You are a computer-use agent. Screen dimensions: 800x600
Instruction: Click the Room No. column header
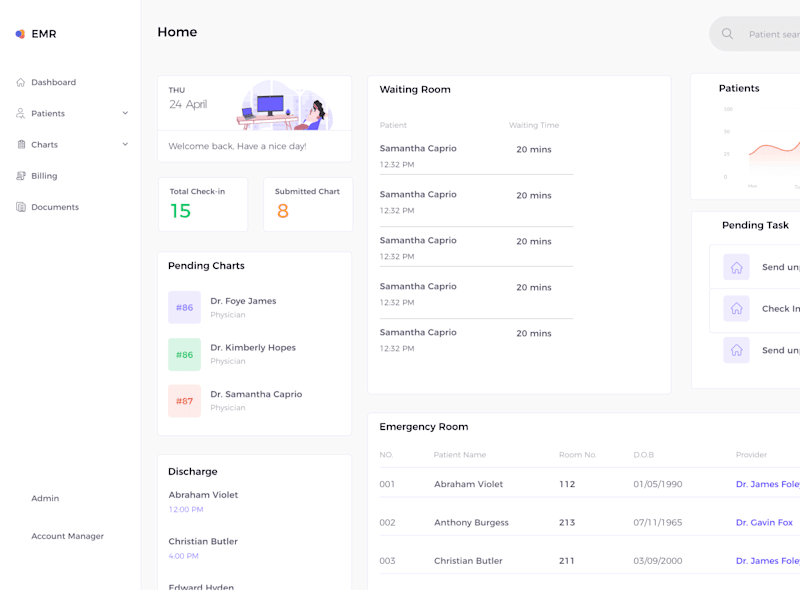578,455
